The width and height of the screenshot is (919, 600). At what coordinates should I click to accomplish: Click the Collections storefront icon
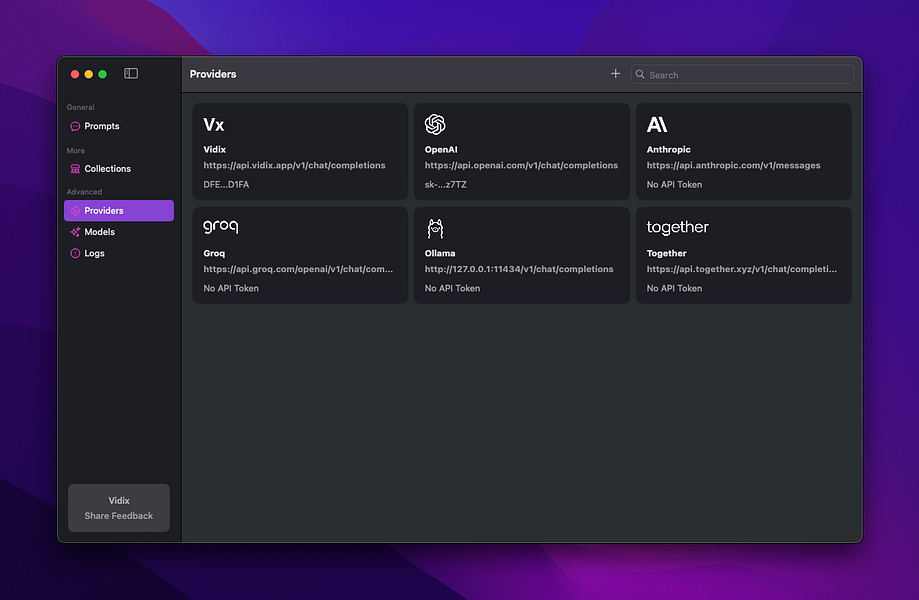[x=75, y=169]
